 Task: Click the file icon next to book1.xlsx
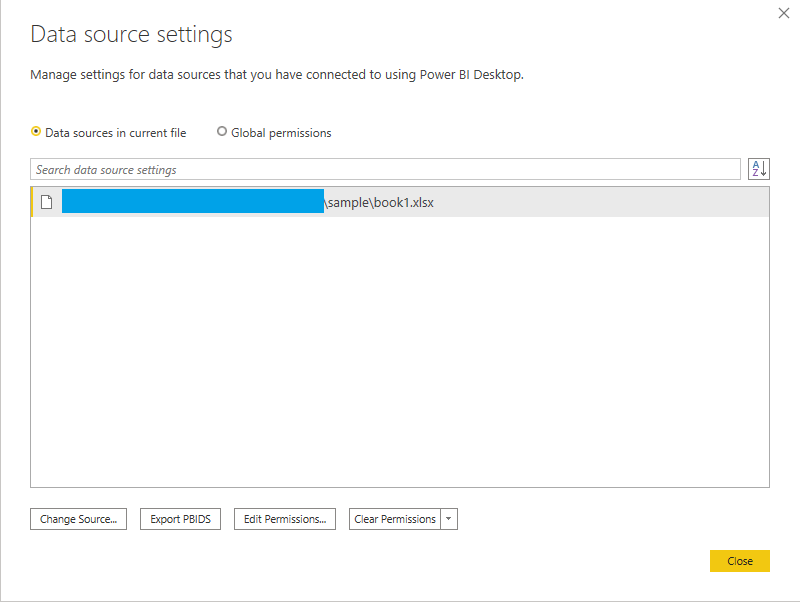[46, 202]
